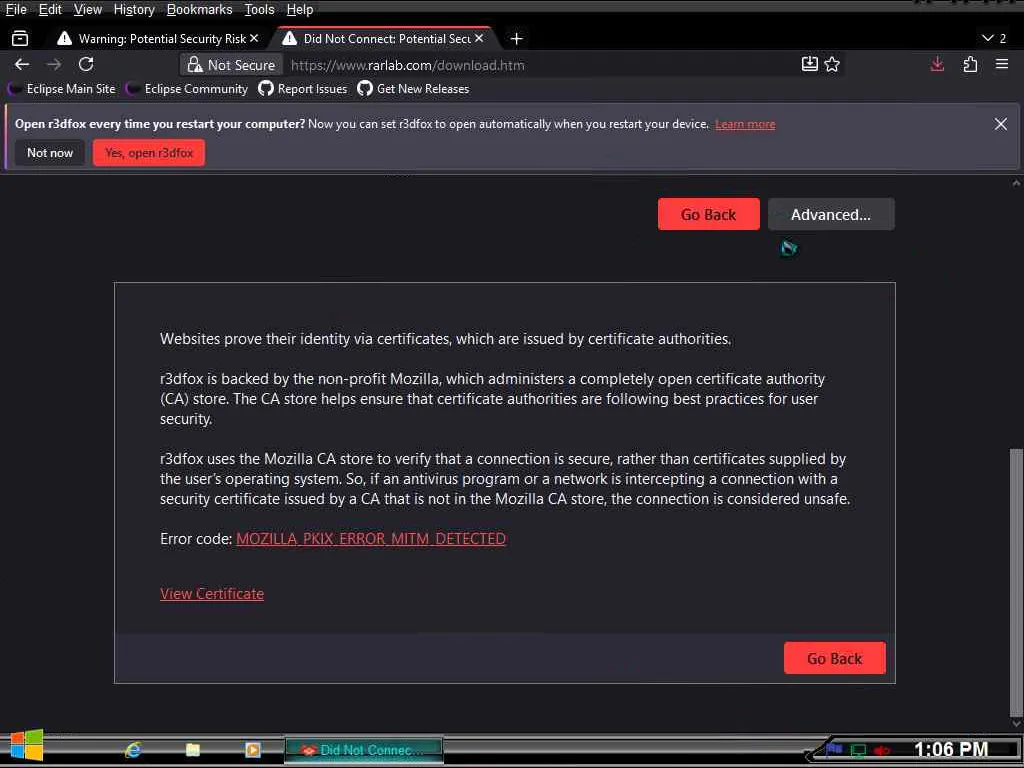This screenshot has width=1024, height=768.
Task: Expand the list all tabs chevron
Action: (x=988, y=39)
